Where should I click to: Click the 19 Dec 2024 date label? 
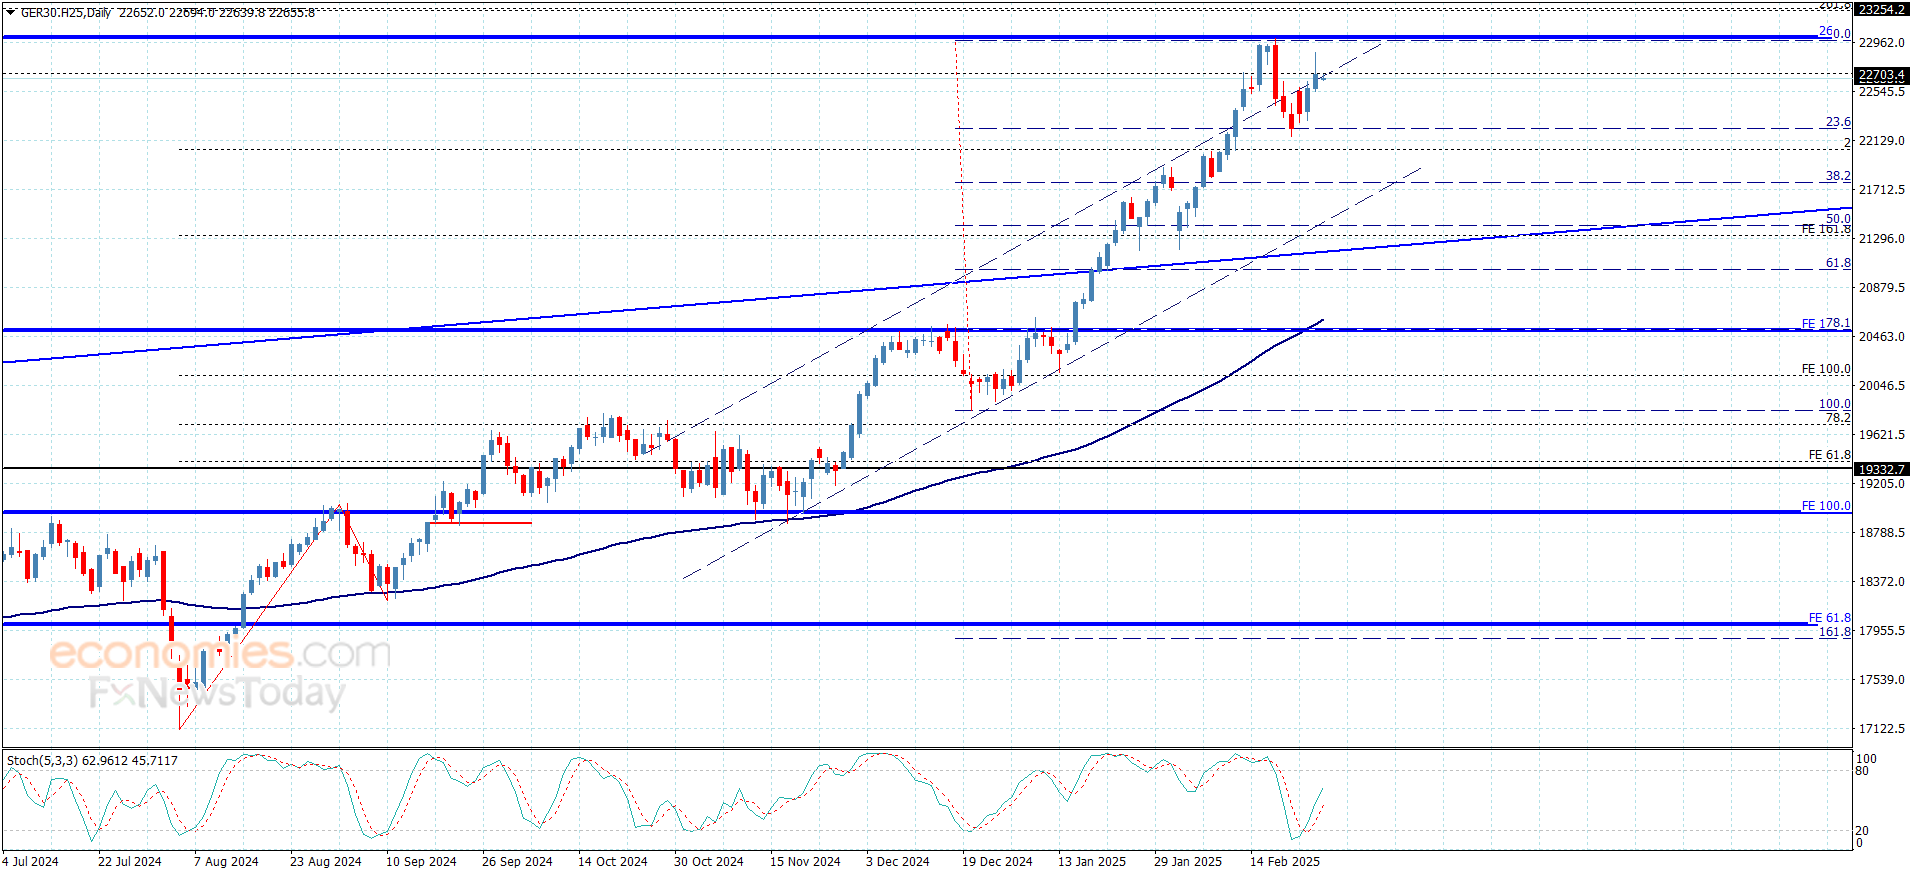coord(997,862)
